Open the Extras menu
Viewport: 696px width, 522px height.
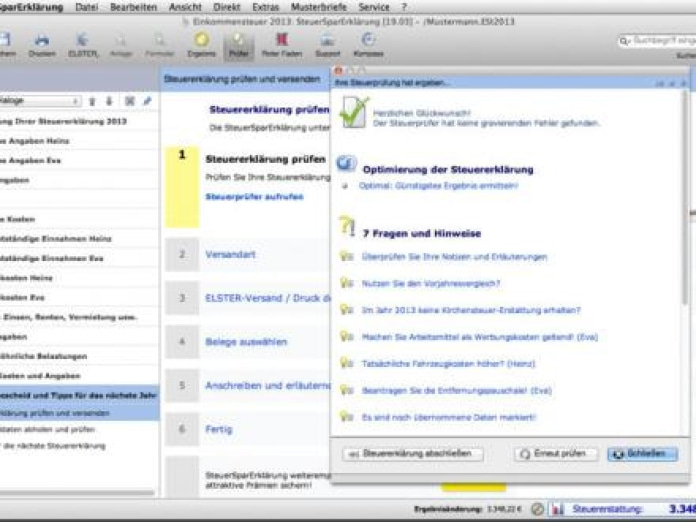pyautogui.click(x=265, y=7)
